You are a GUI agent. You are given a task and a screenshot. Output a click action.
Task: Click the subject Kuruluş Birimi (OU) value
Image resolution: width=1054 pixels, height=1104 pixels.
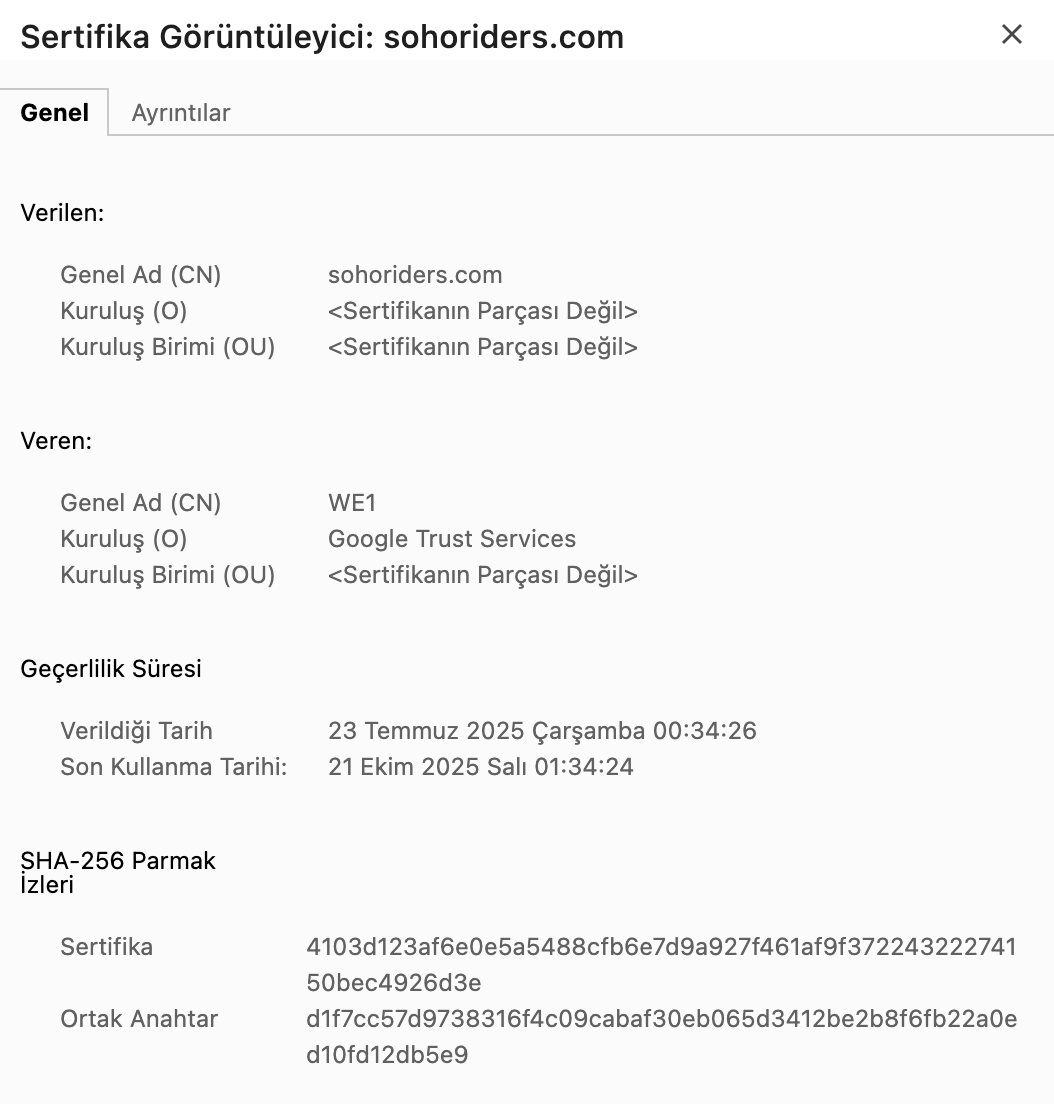click(x=483, y=346)
